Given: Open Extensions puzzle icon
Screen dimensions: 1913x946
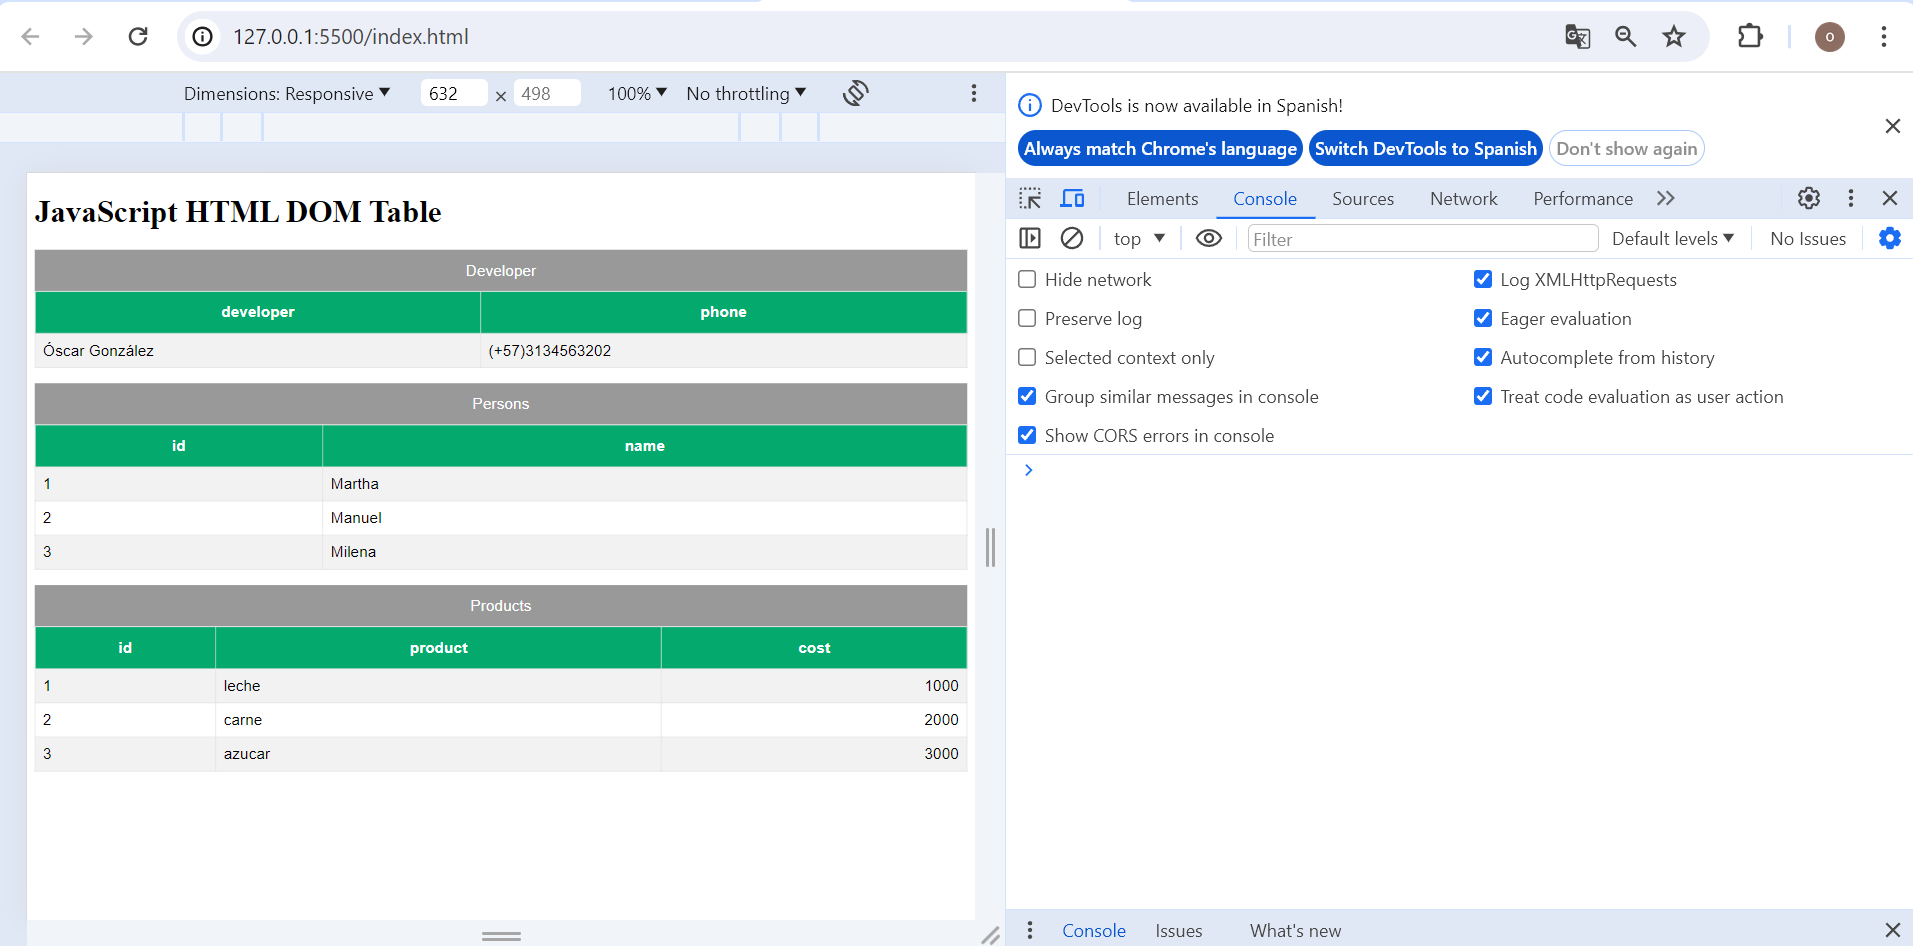Looking at the screenshot, I should click(x=1750, y=37).
